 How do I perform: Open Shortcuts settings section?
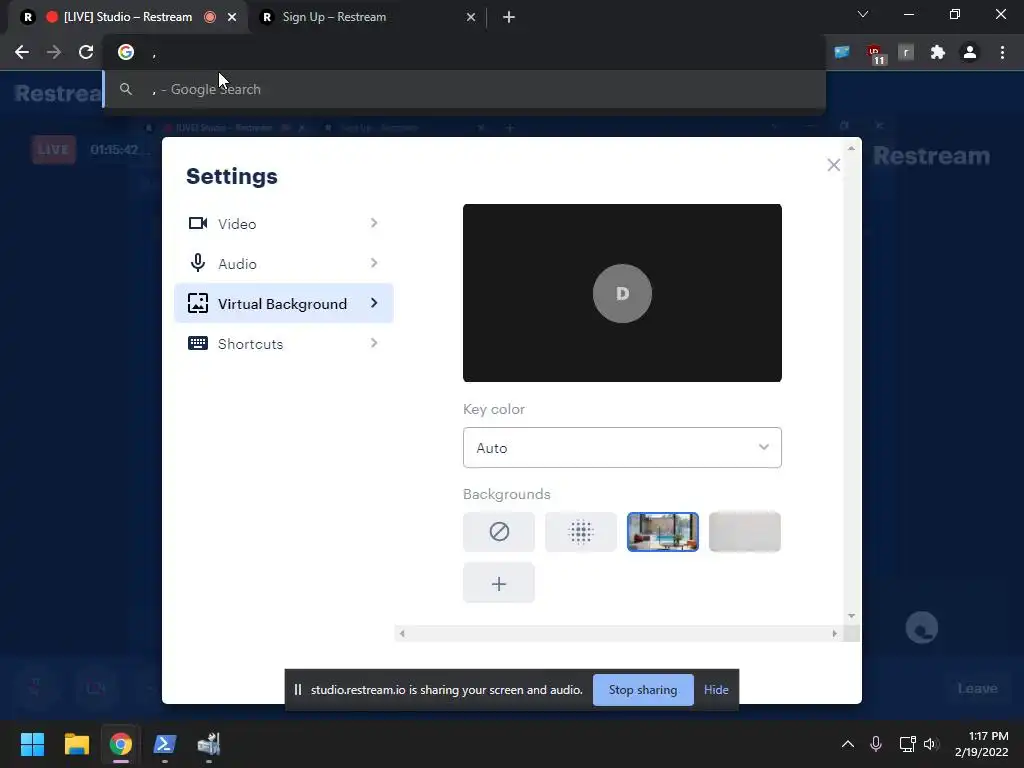point(283,344)
